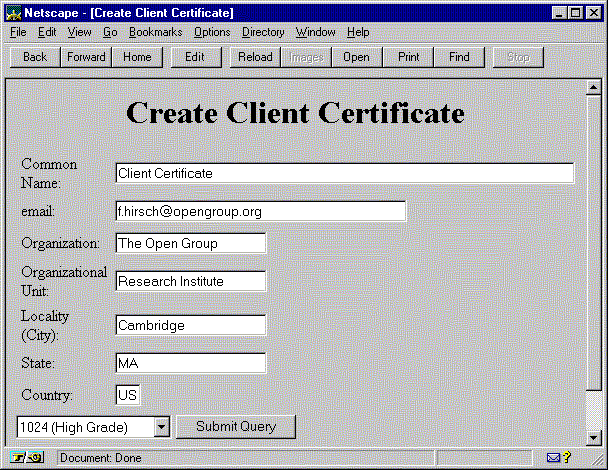Click the Open toolbar button
The width and height of the screenshot is (608, 470).
click(x=357, y=57)
